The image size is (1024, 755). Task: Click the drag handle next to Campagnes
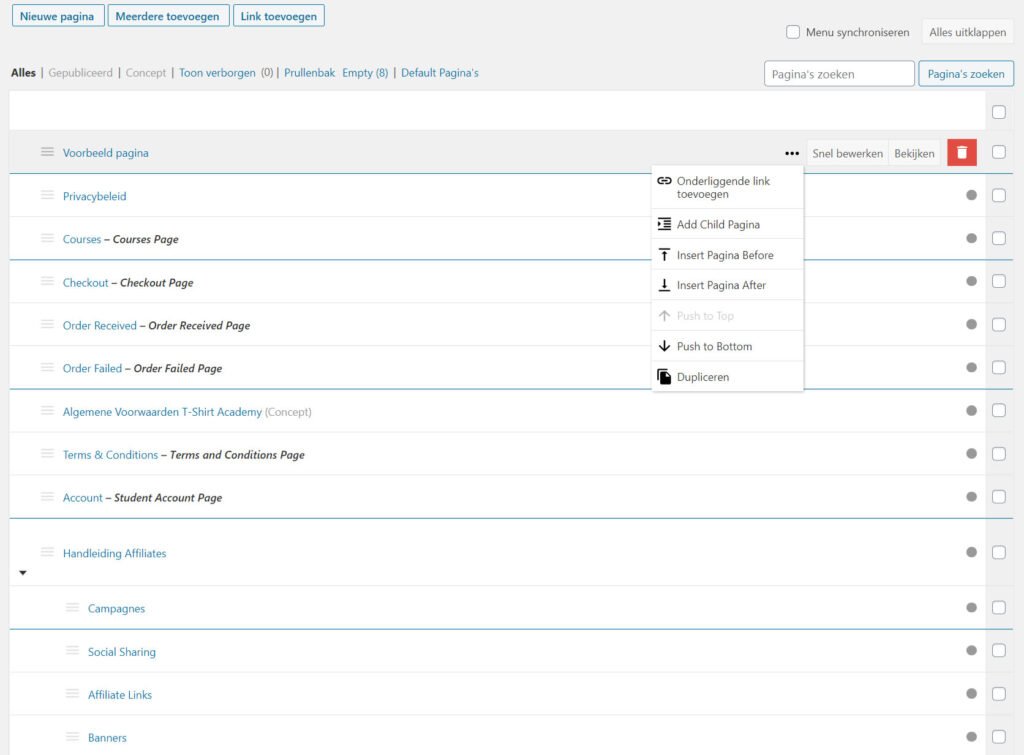[x=72, y=608]
